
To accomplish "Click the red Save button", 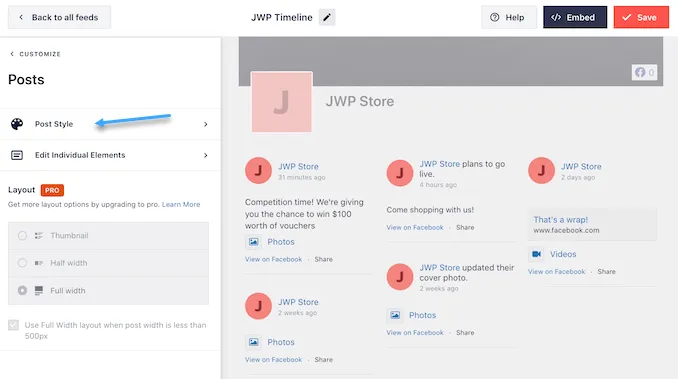I will pyautogui.click(x=641, y=17).
